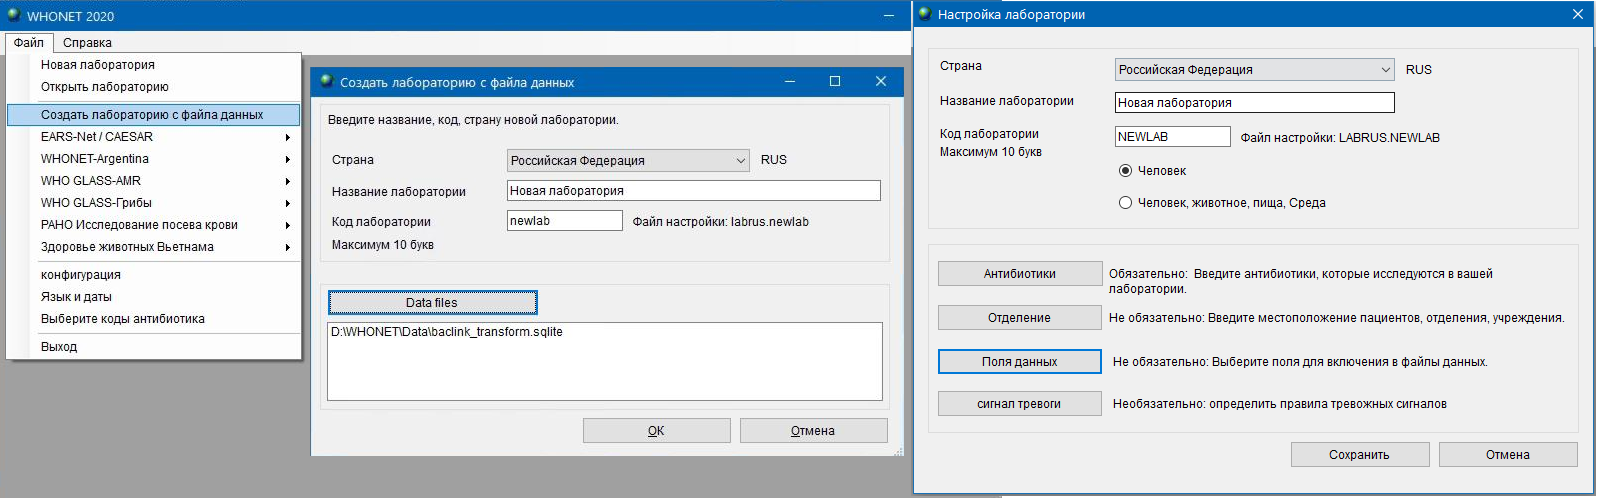The height and width of the screenshot is (498, 1600).
Task: Click the WHONET 2020 globe title icon
Action: tap(14, 15)
